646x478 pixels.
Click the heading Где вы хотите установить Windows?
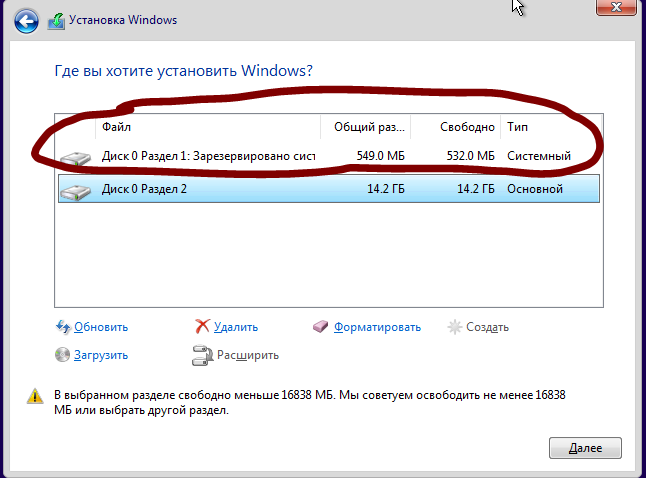(x=183, y=71)
